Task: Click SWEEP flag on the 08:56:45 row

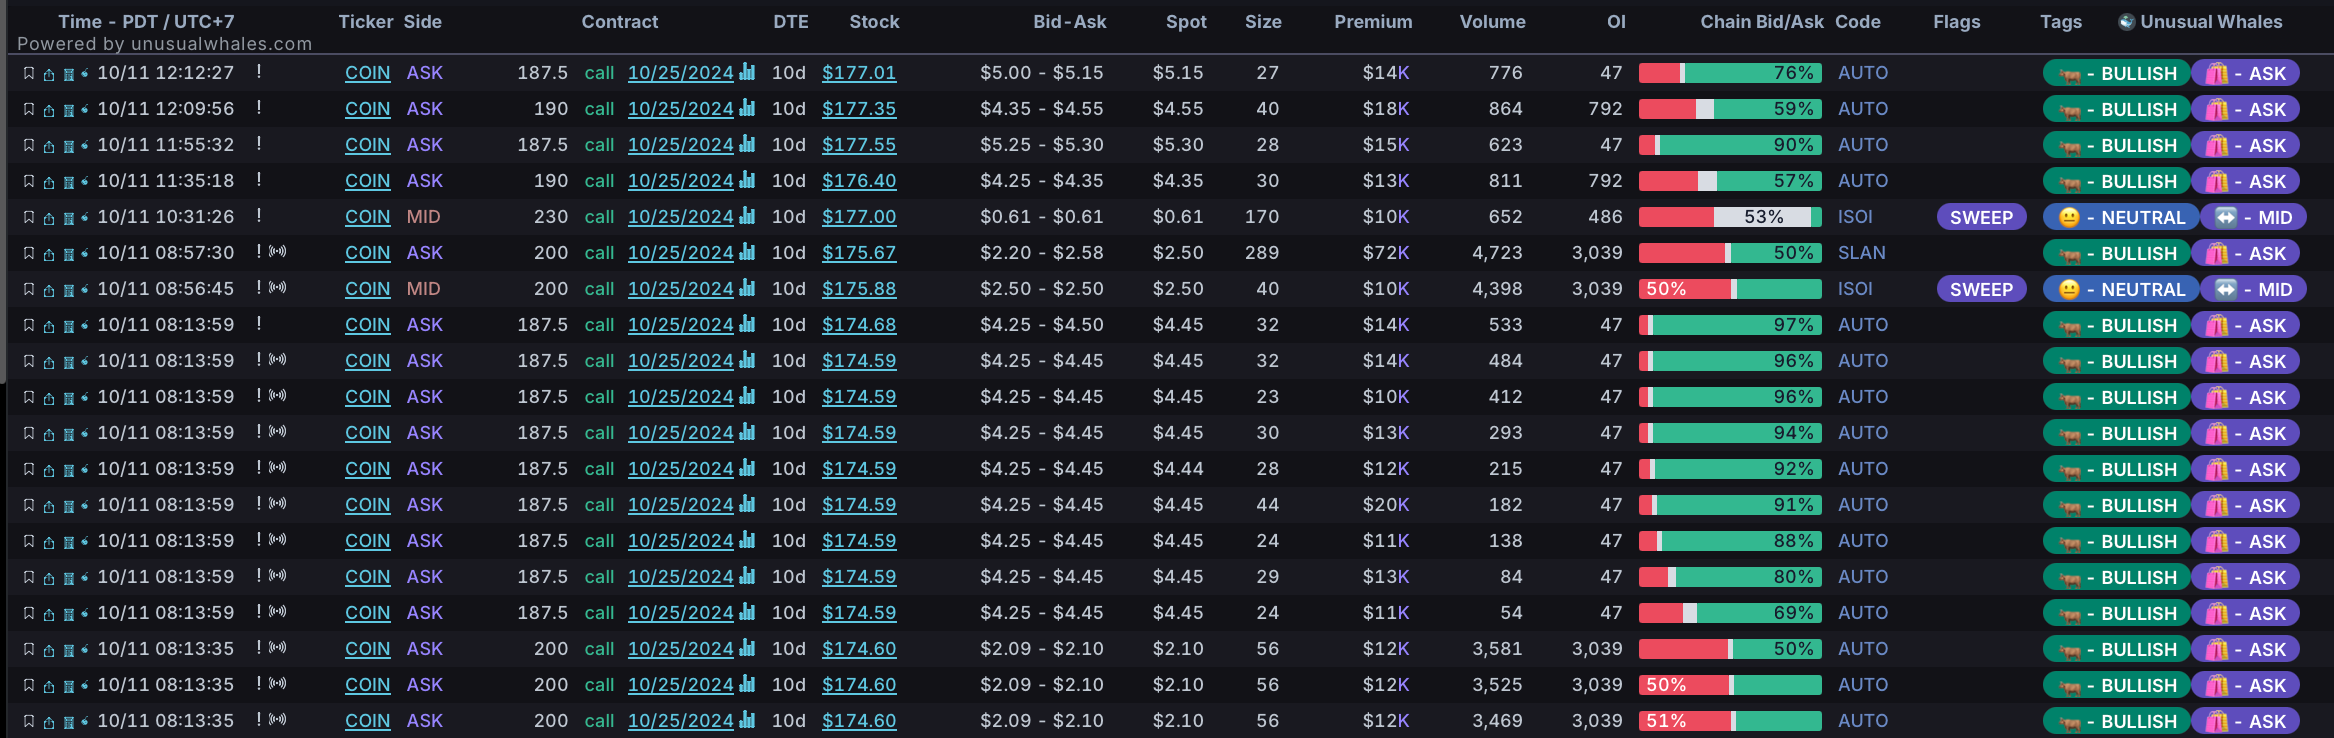Action: click(1981, 289)
